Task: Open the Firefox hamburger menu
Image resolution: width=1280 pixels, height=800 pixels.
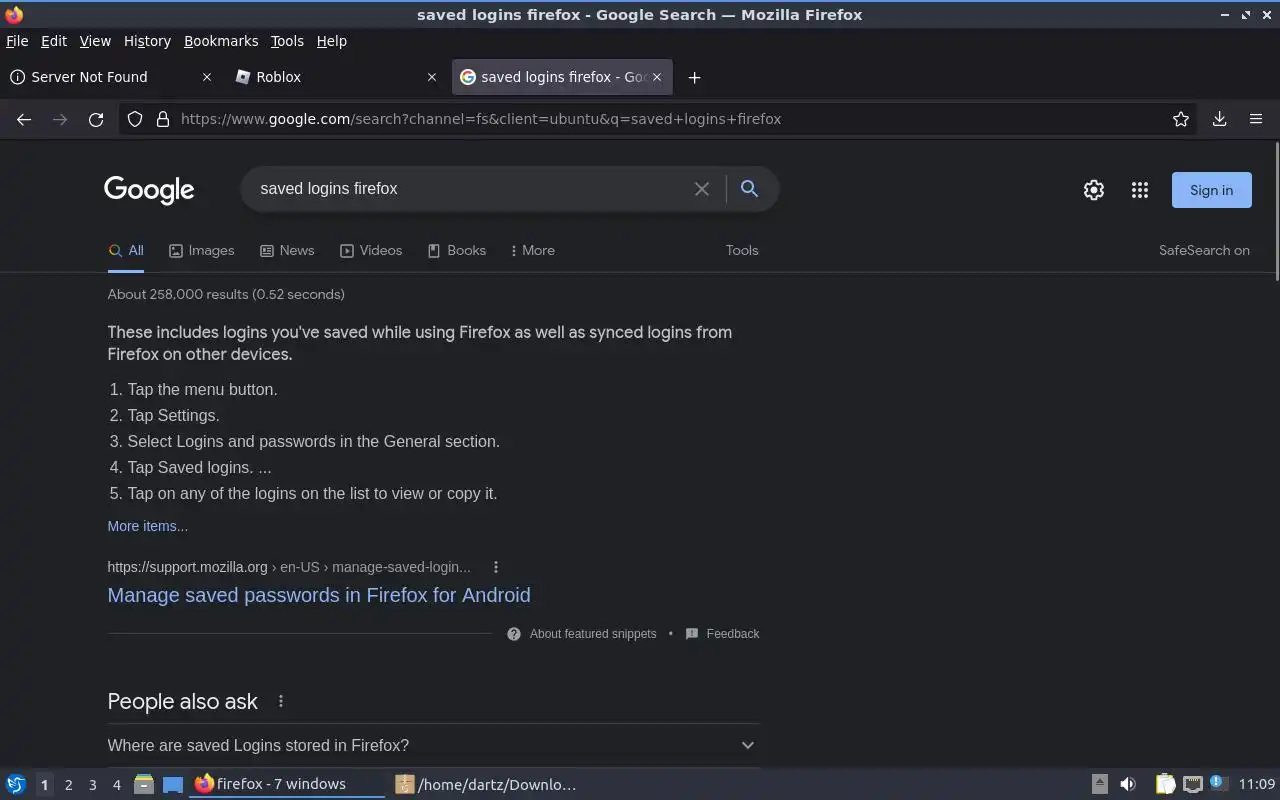Action: 1256,119
